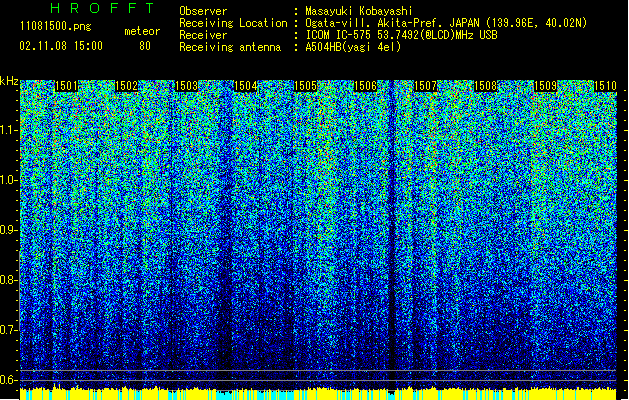Click the 1506 time marker label
This screenshot has height=400, width=629.
[x=365, y=86]
